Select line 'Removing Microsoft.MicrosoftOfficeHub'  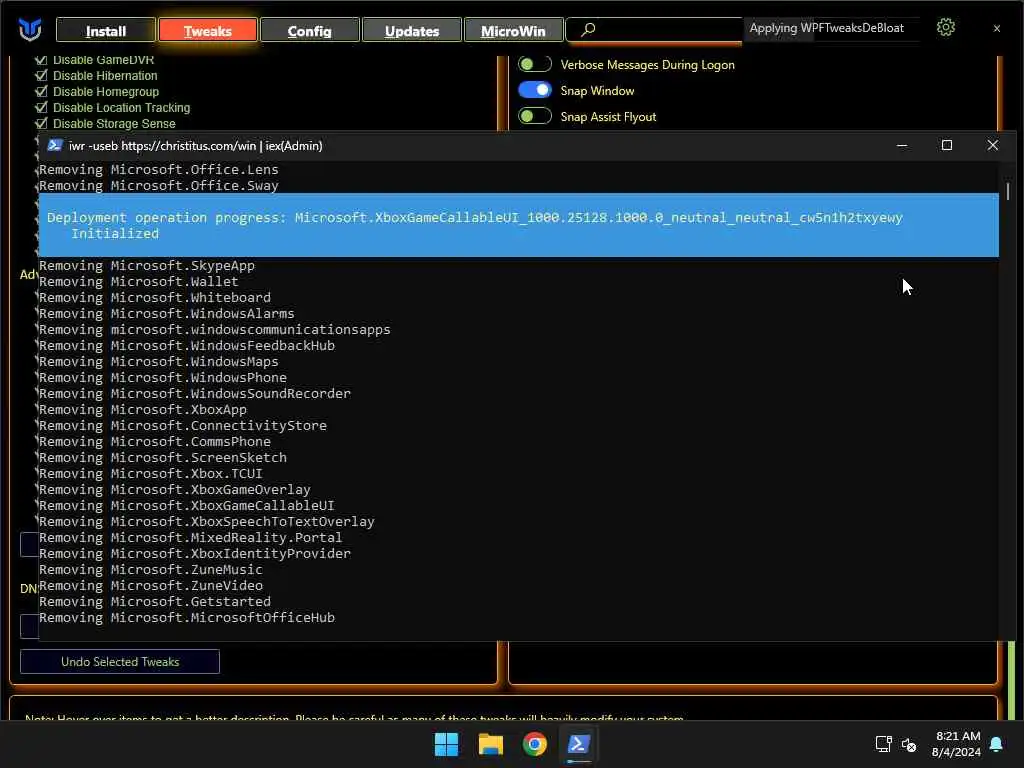click(187, 618)
